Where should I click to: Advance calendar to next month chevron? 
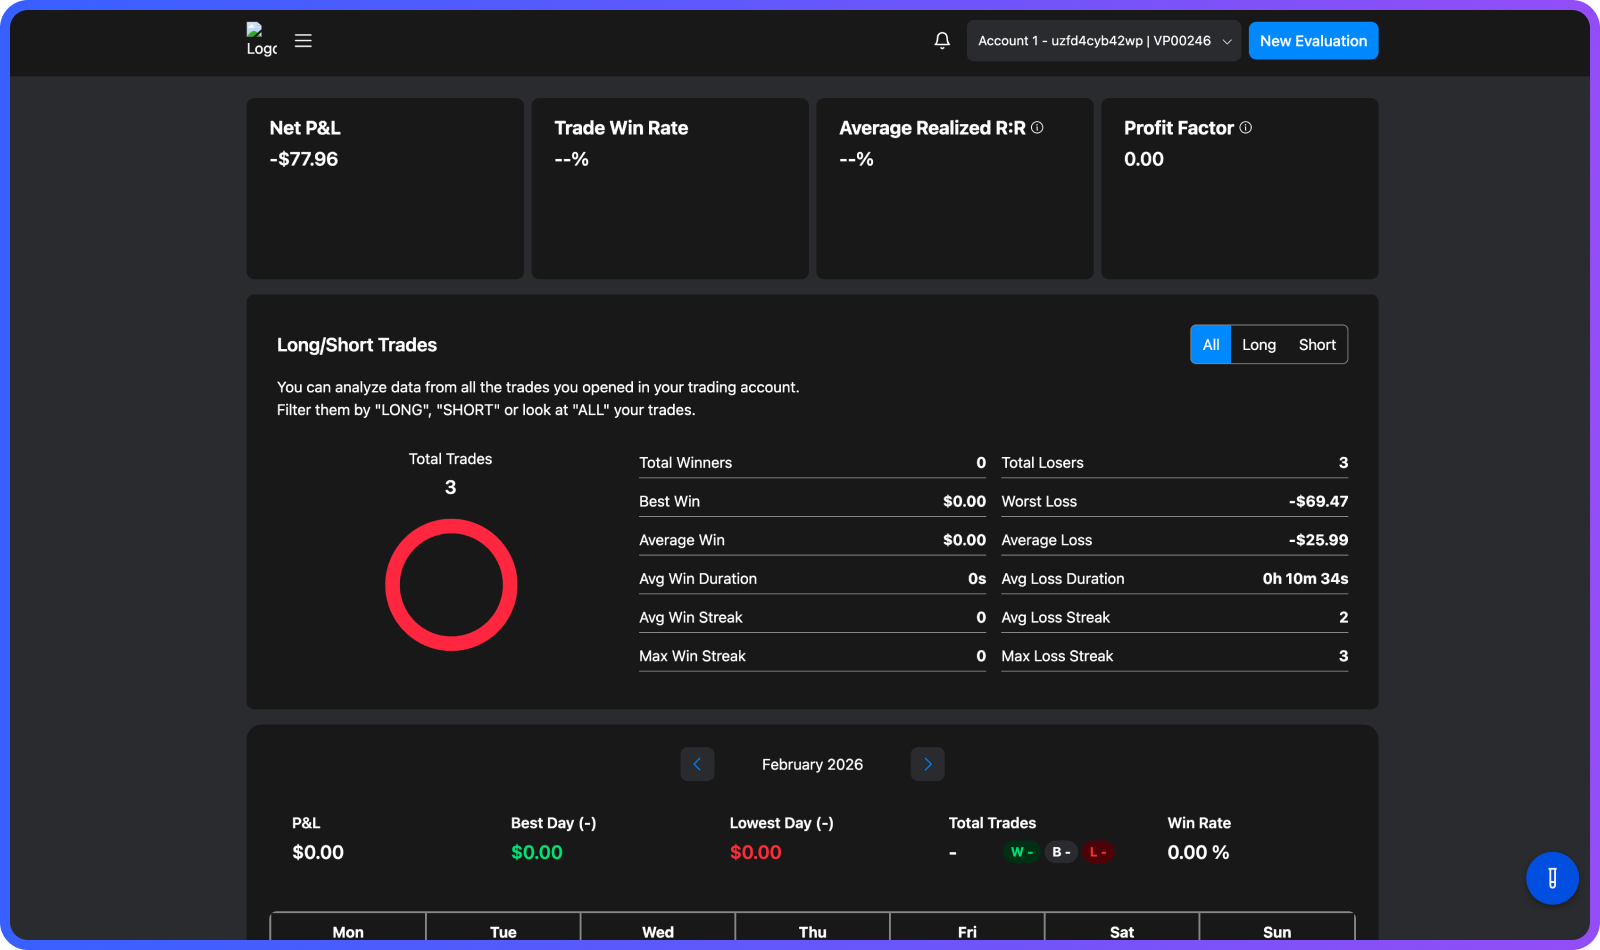pos(927,764)
